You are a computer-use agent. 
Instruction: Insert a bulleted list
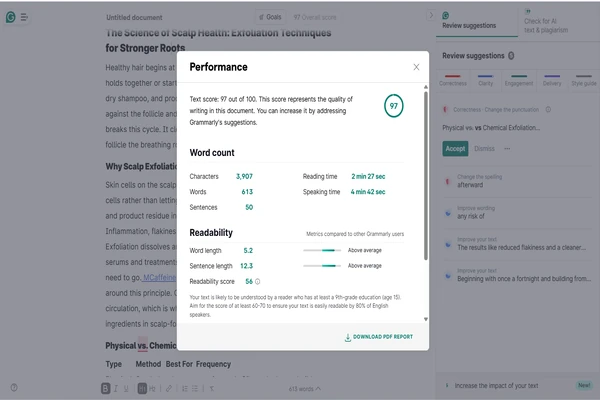(195, 389)
